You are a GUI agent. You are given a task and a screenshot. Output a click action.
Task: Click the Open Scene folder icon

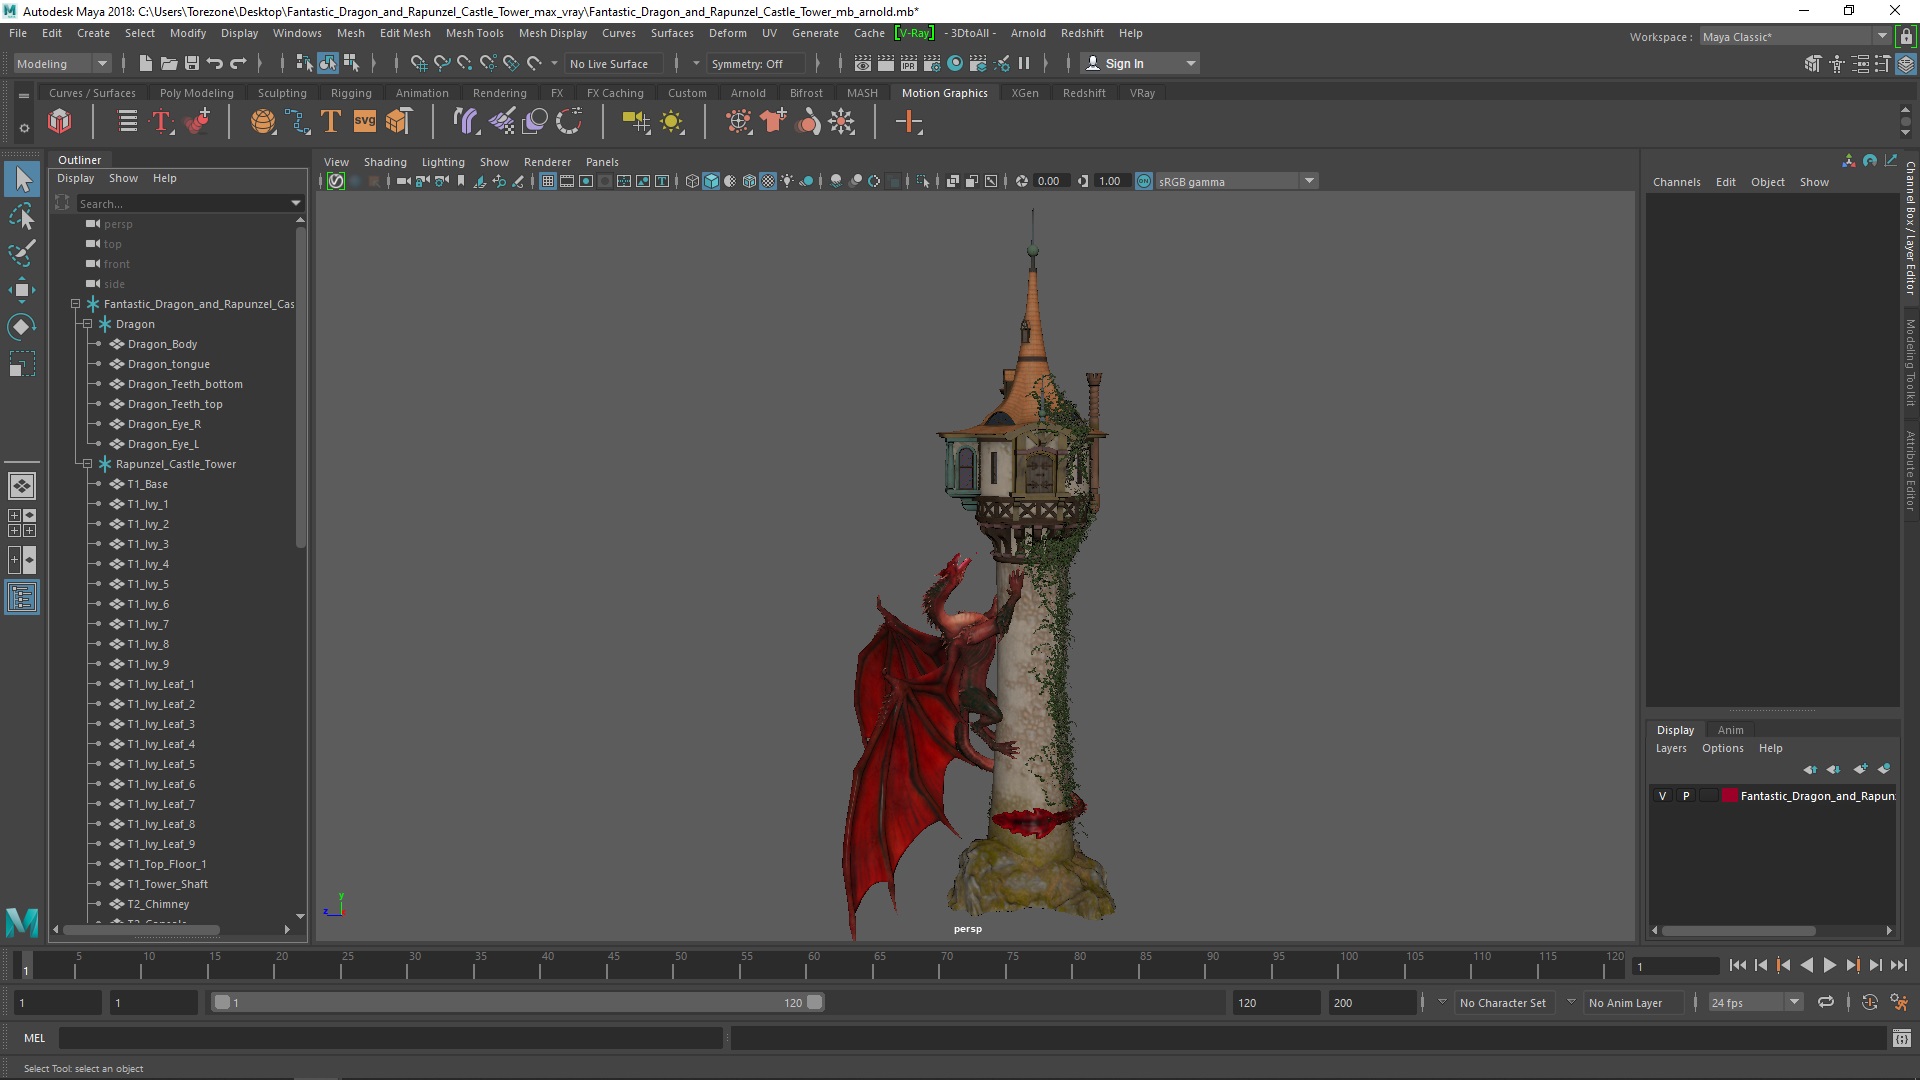tap(169, 63)
